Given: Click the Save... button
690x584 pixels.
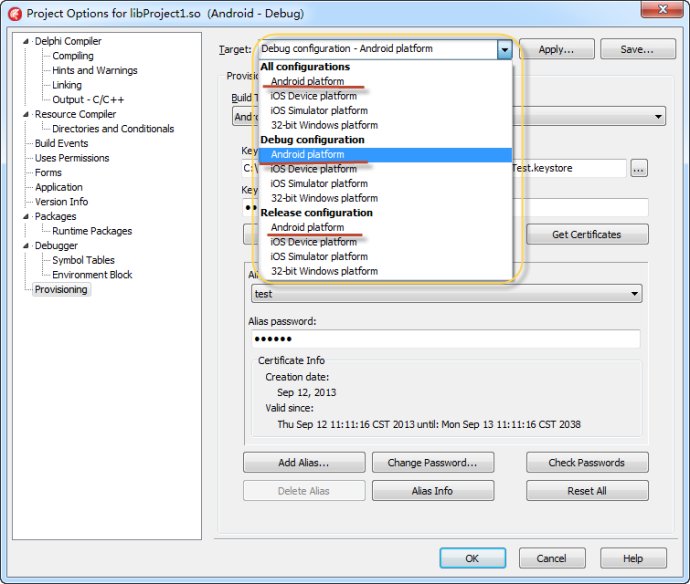Looking at the screenshot, I should pyautogui.click(x=638, y=49).
